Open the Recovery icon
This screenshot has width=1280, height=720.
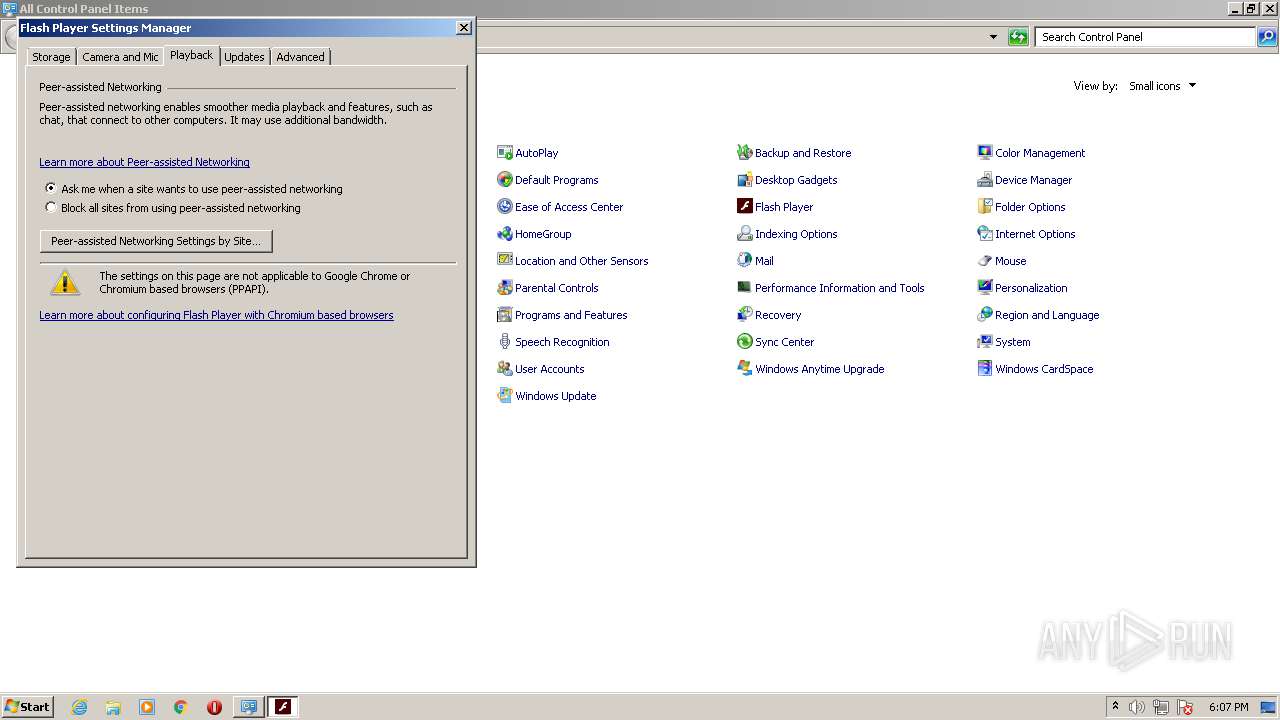(x=769, y=315)
